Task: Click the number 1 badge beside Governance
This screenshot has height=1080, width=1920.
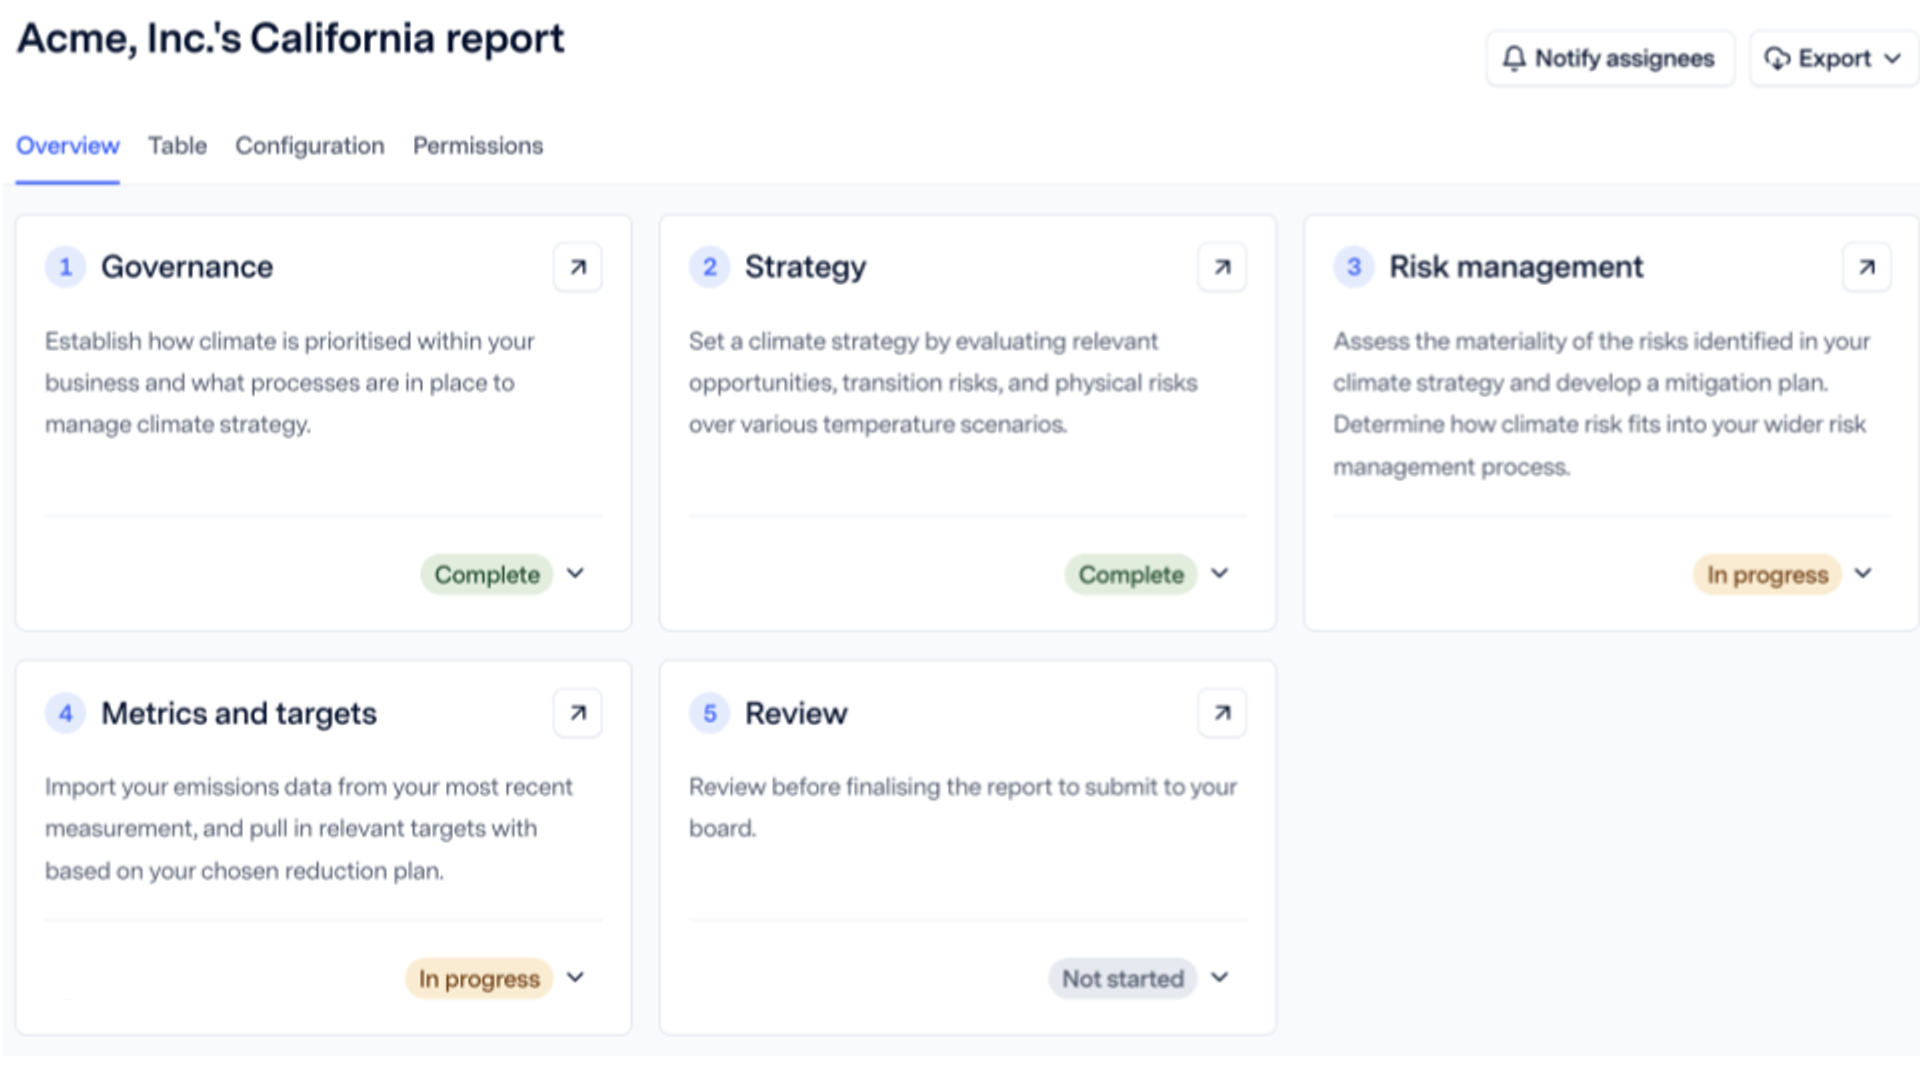Action: (65, 267)
